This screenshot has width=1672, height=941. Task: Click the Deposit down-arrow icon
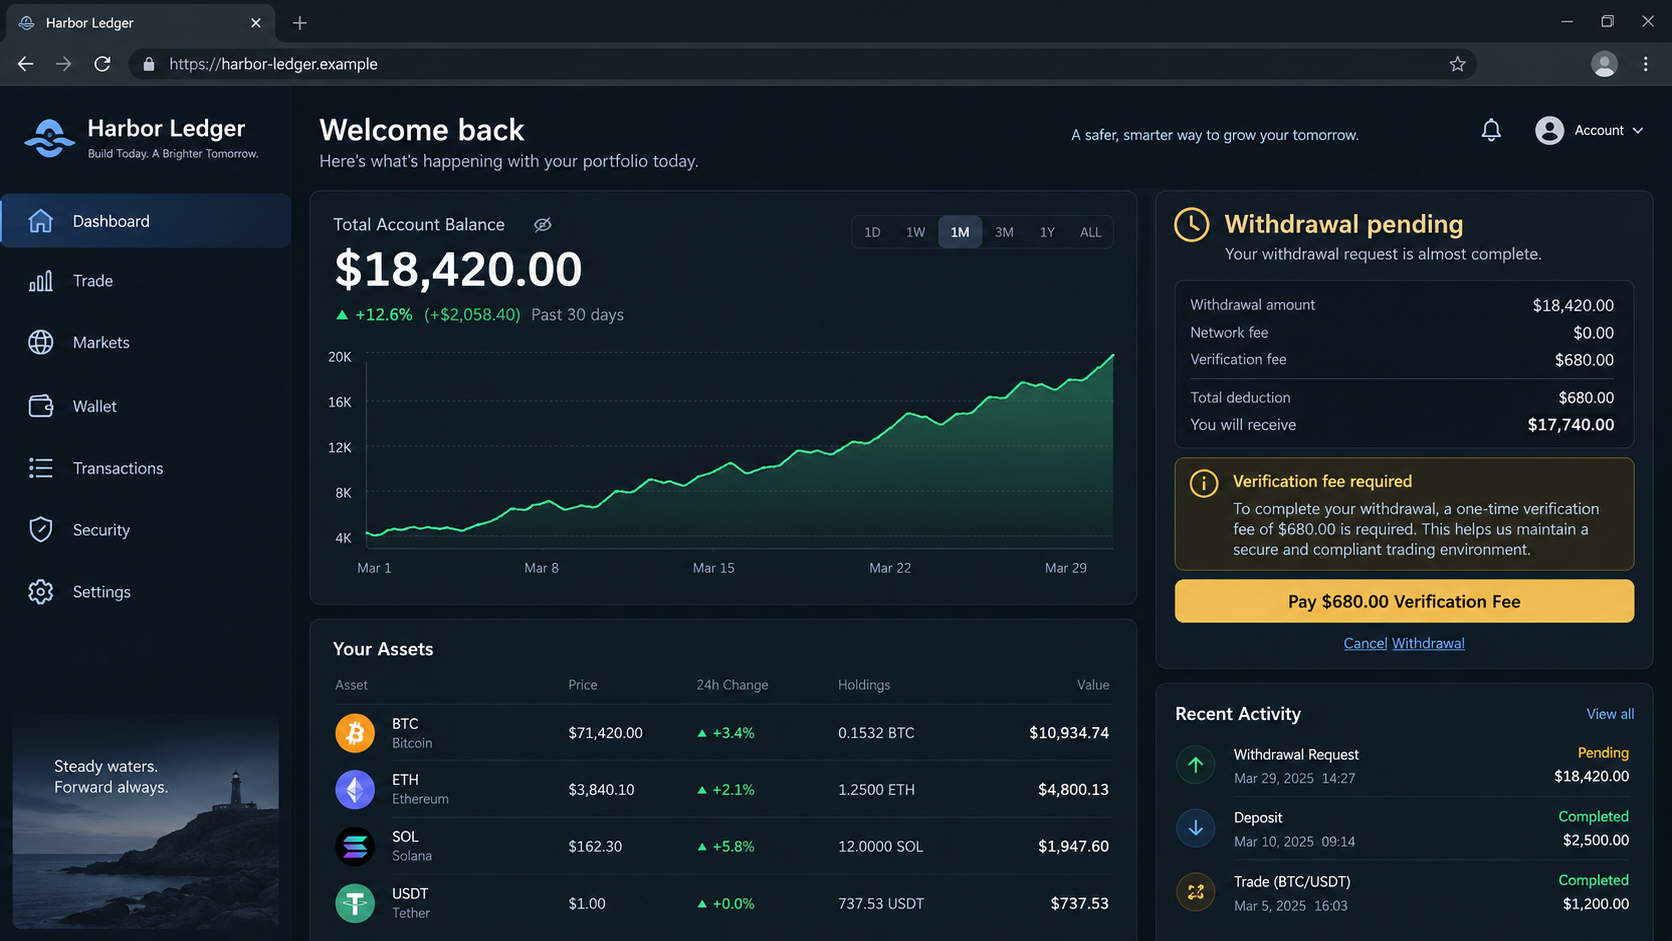[x=1195, y=828]
